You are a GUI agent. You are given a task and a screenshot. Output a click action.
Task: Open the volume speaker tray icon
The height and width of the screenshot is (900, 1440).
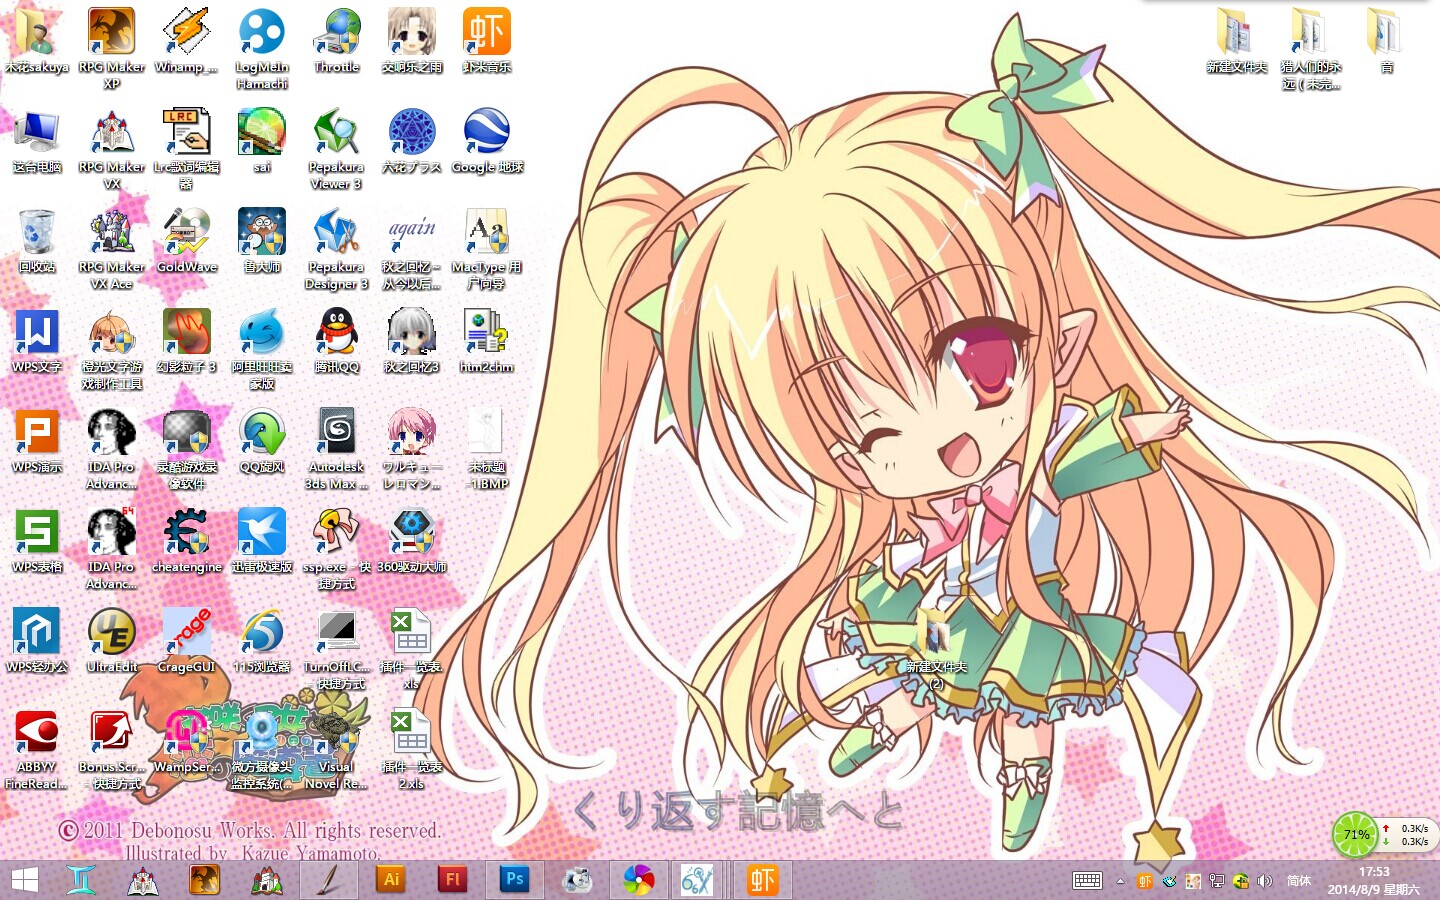(1265, 881)
